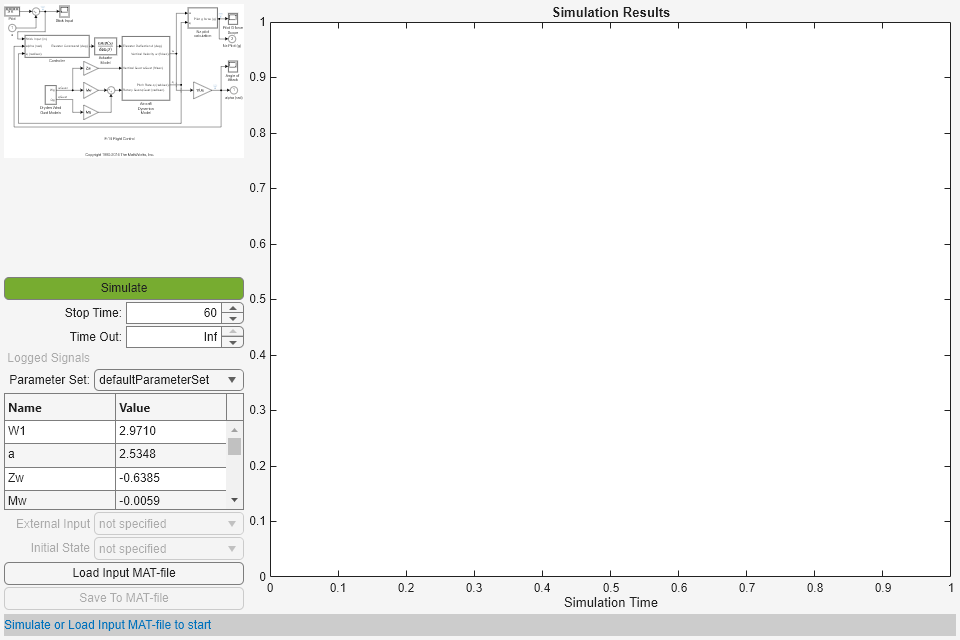960x640 pixels.
Task: Click the Save To MAT-file button
Action: [x=124, y=598]
